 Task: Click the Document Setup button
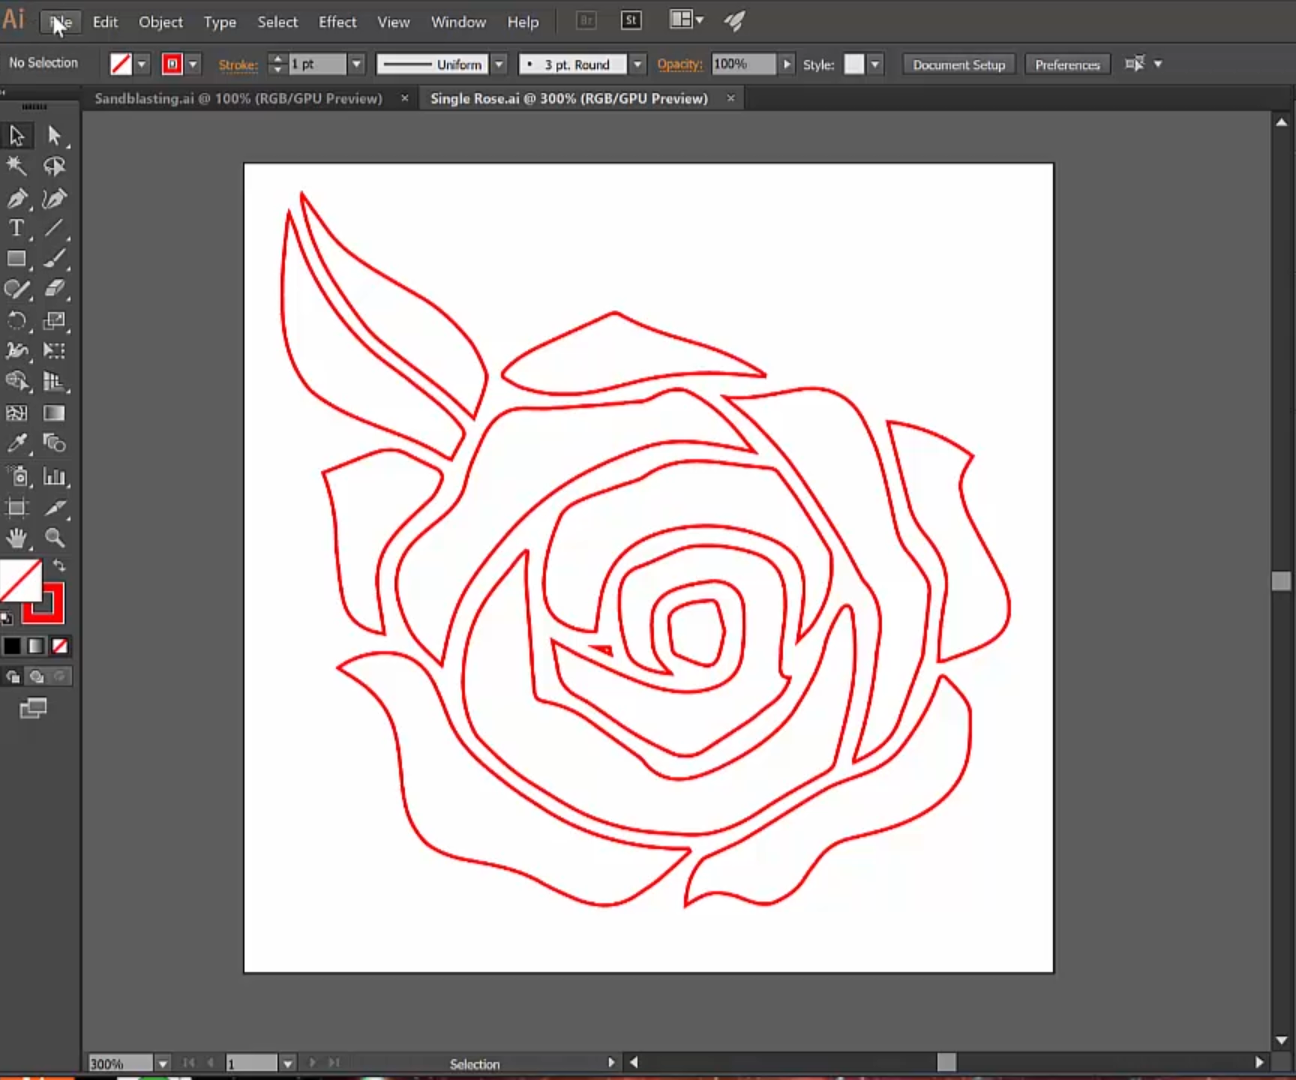click(958, 64)
